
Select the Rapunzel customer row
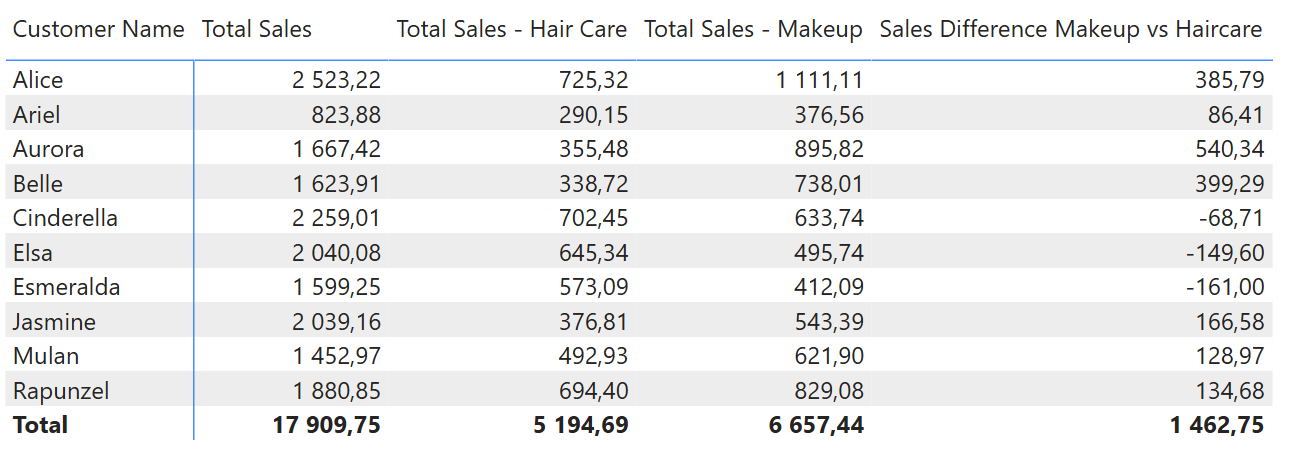(x=61, y=391)
